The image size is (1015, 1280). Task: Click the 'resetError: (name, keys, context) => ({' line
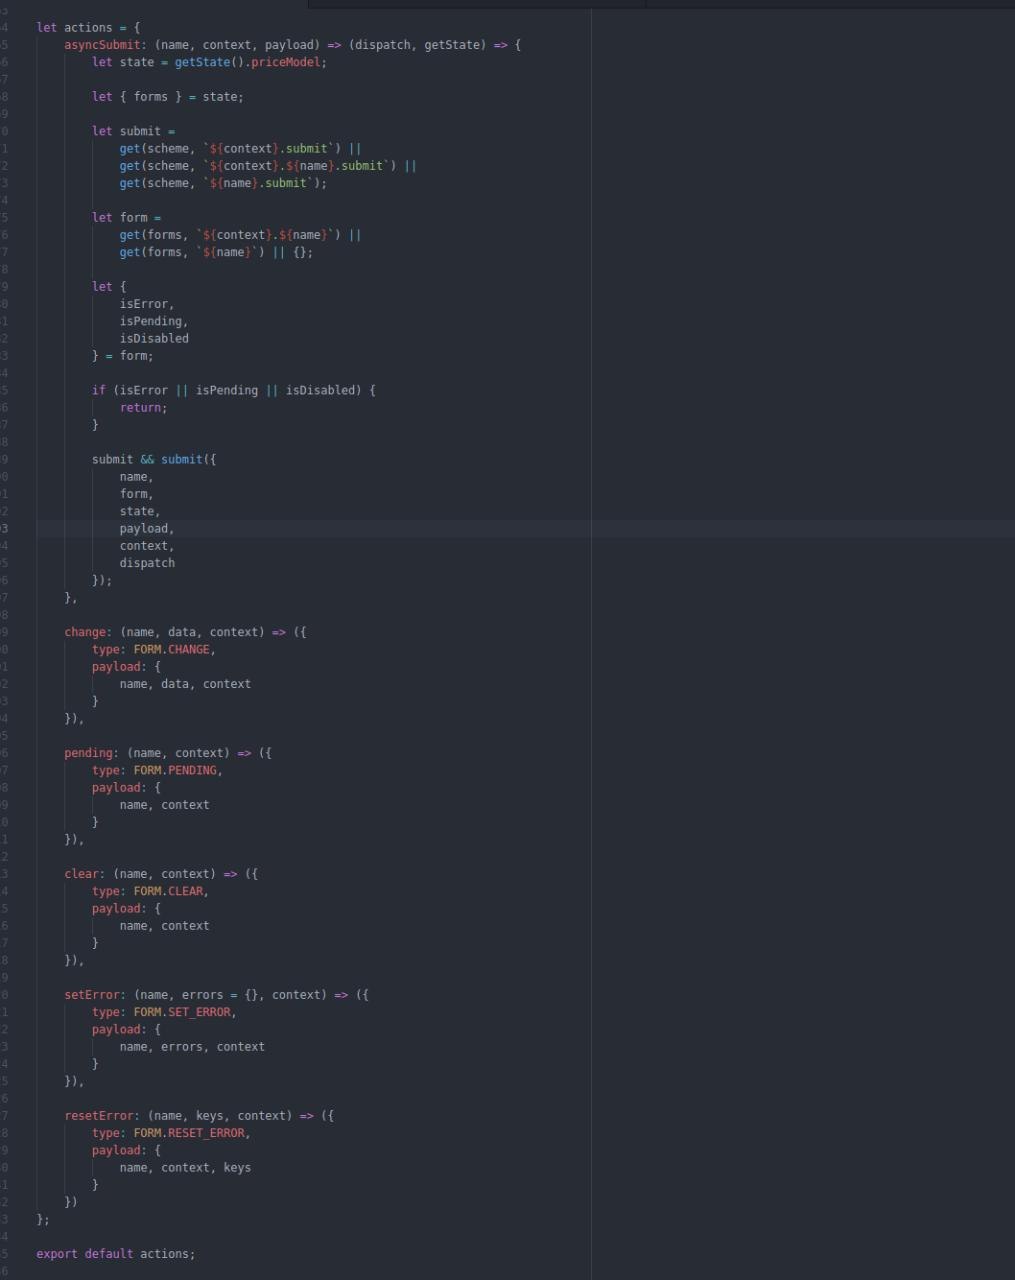point(199,1116)
